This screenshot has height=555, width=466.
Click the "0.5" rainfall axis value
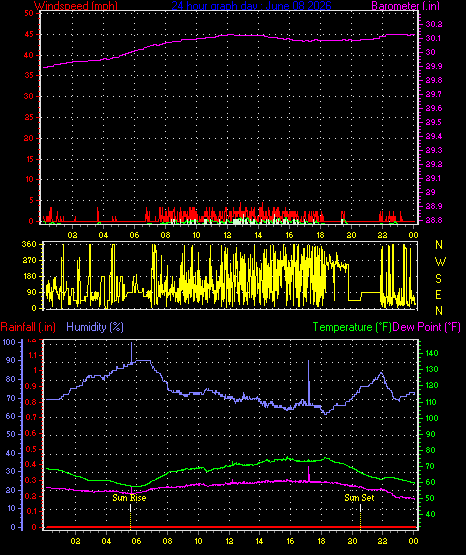(31, 450)
